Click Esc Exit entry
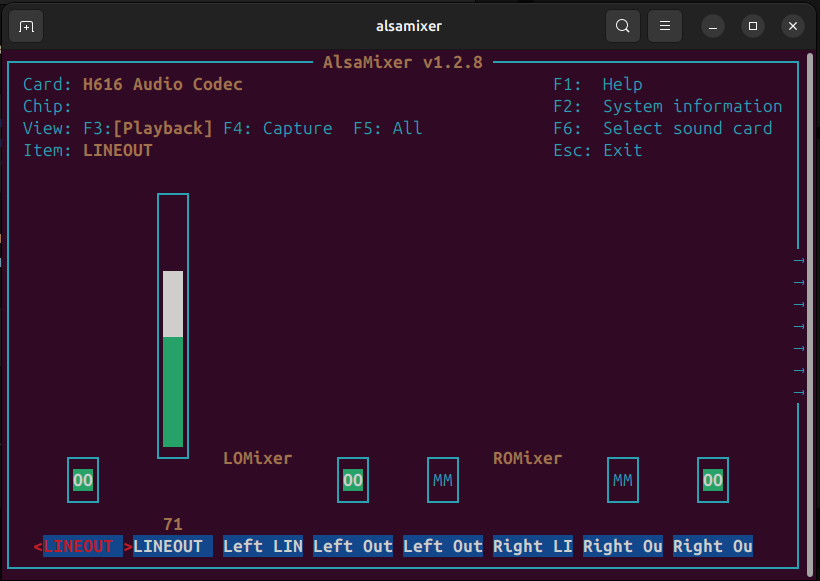This screenshot has height=581, width=820. (x=598, y=151)
